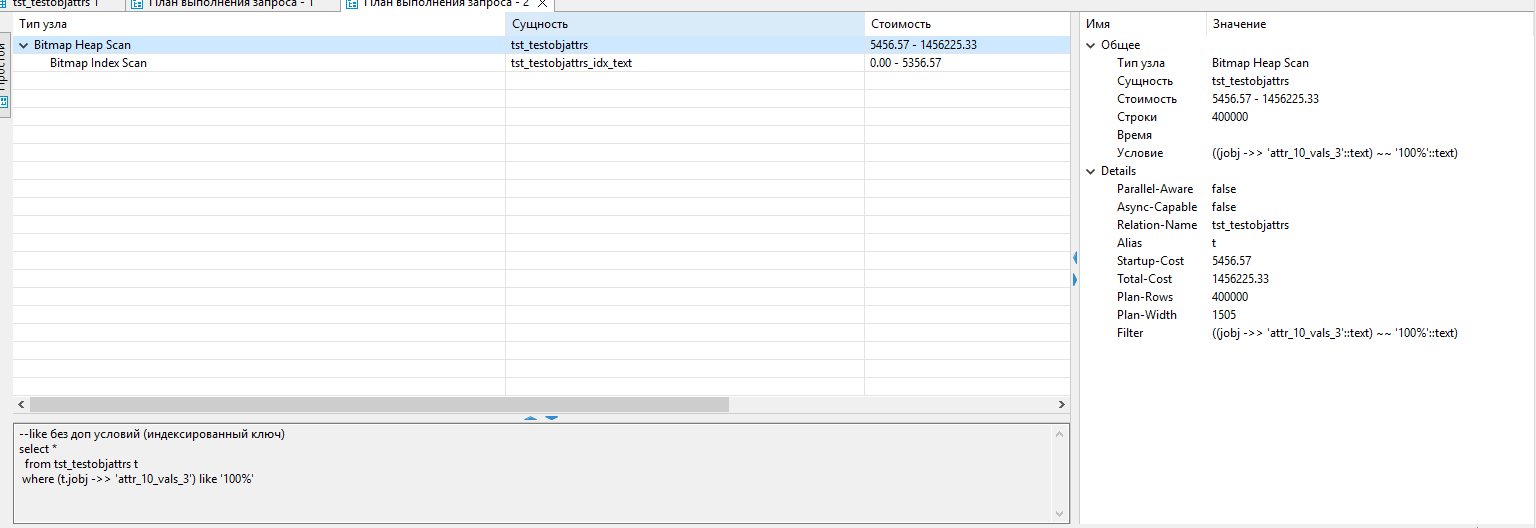Collapse the Общее properties group
Image resolution: width=1536 pixels, height=528 pixels.
pos(1091,45)
